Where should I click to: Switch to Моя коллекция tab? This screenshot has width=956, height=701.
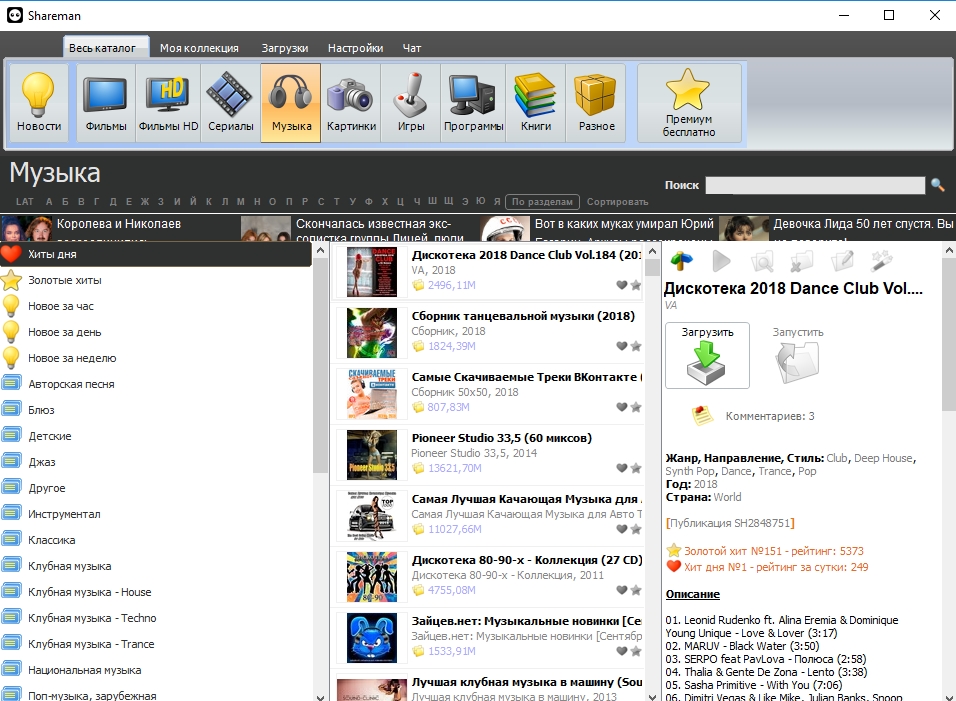pos(199,48)
